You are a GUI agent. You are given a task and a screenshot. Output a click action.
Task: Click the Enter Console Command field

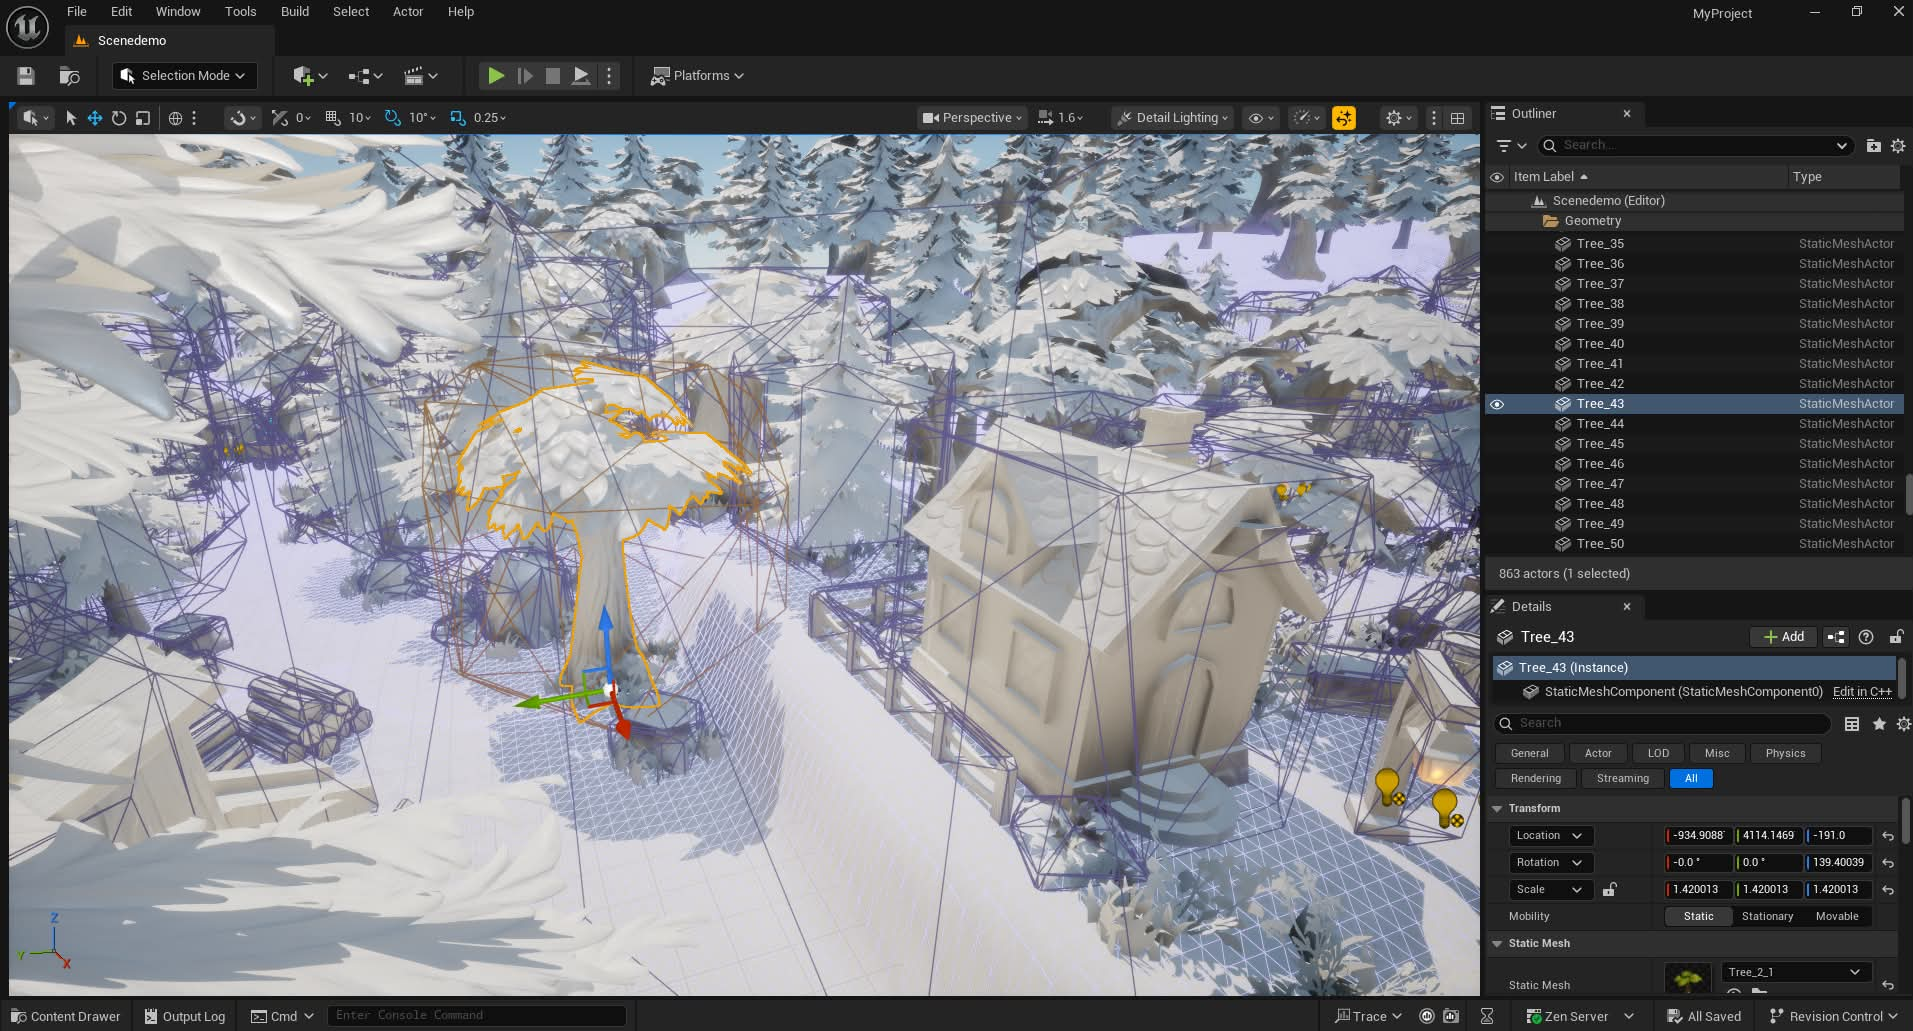(477, 1016)
